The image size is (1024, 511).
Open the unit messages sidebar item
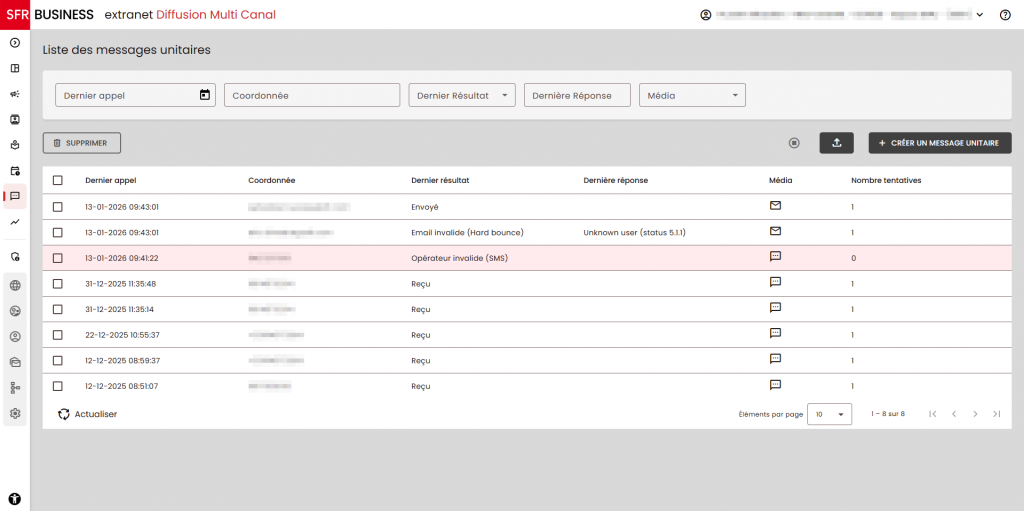coord(15,196)
